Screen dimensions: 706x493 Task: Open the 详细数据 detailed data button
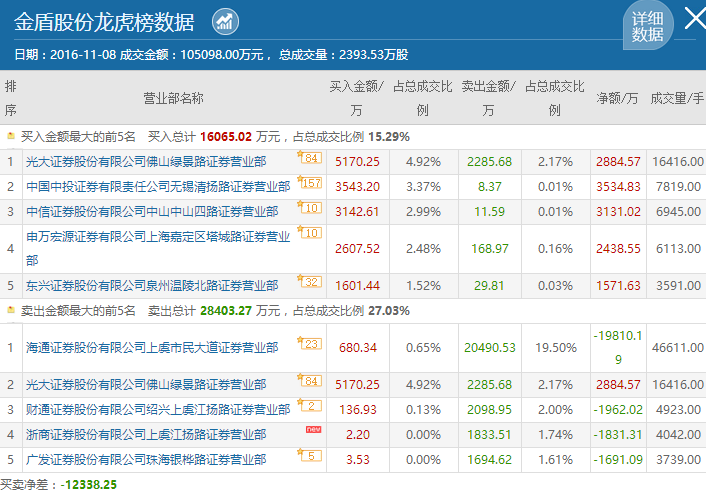click(647, 26)
